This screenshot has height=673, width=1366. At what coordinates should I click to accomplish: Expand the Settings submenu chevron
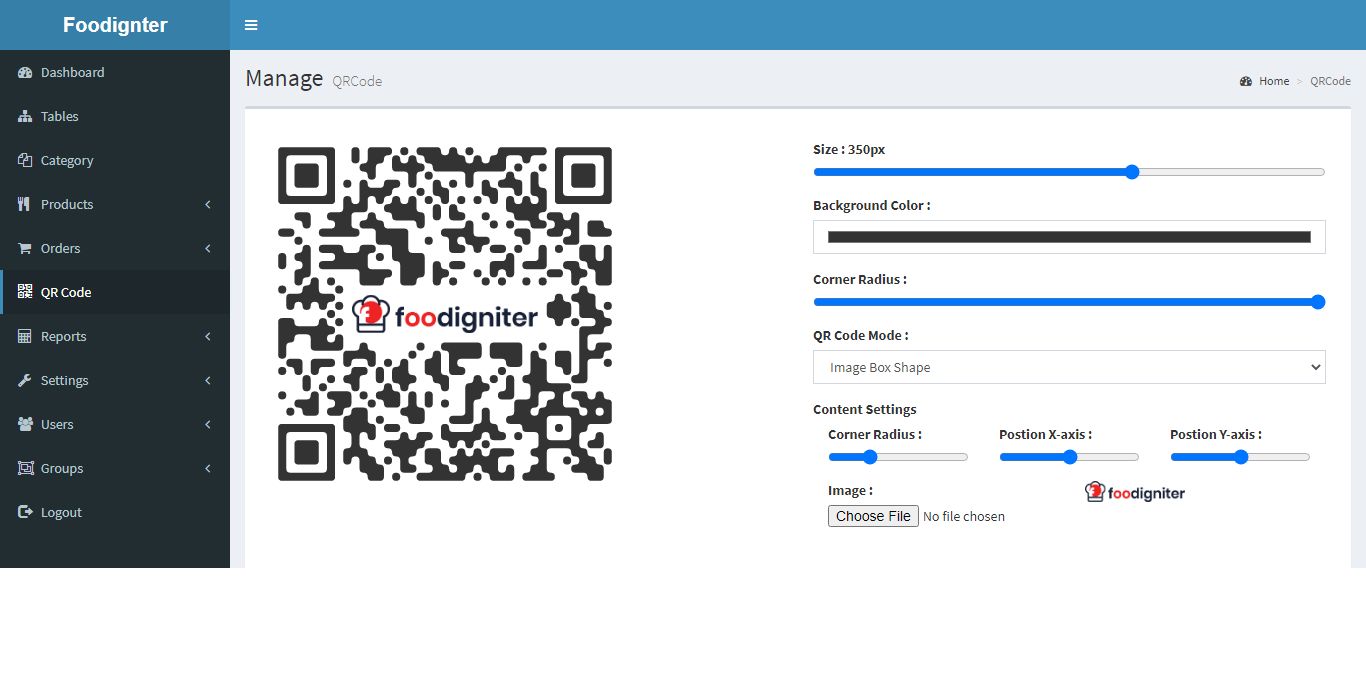[x=208, y=380]
